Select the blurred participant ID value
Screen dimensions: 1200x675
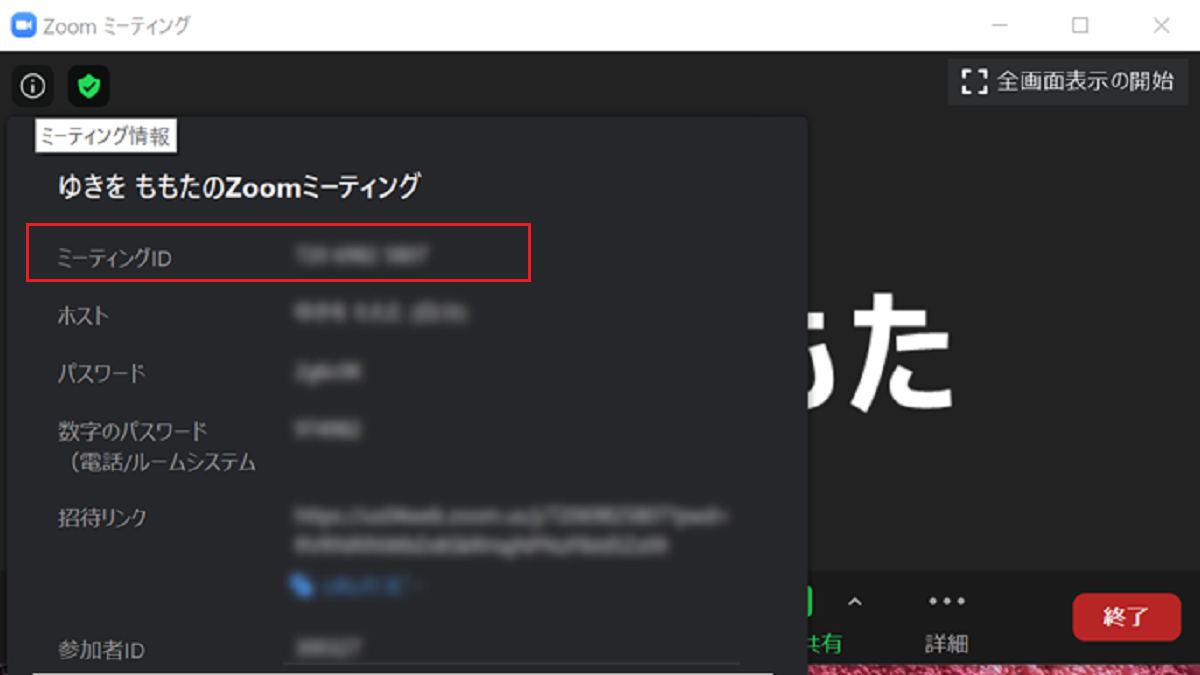click(x=328, y=649)
